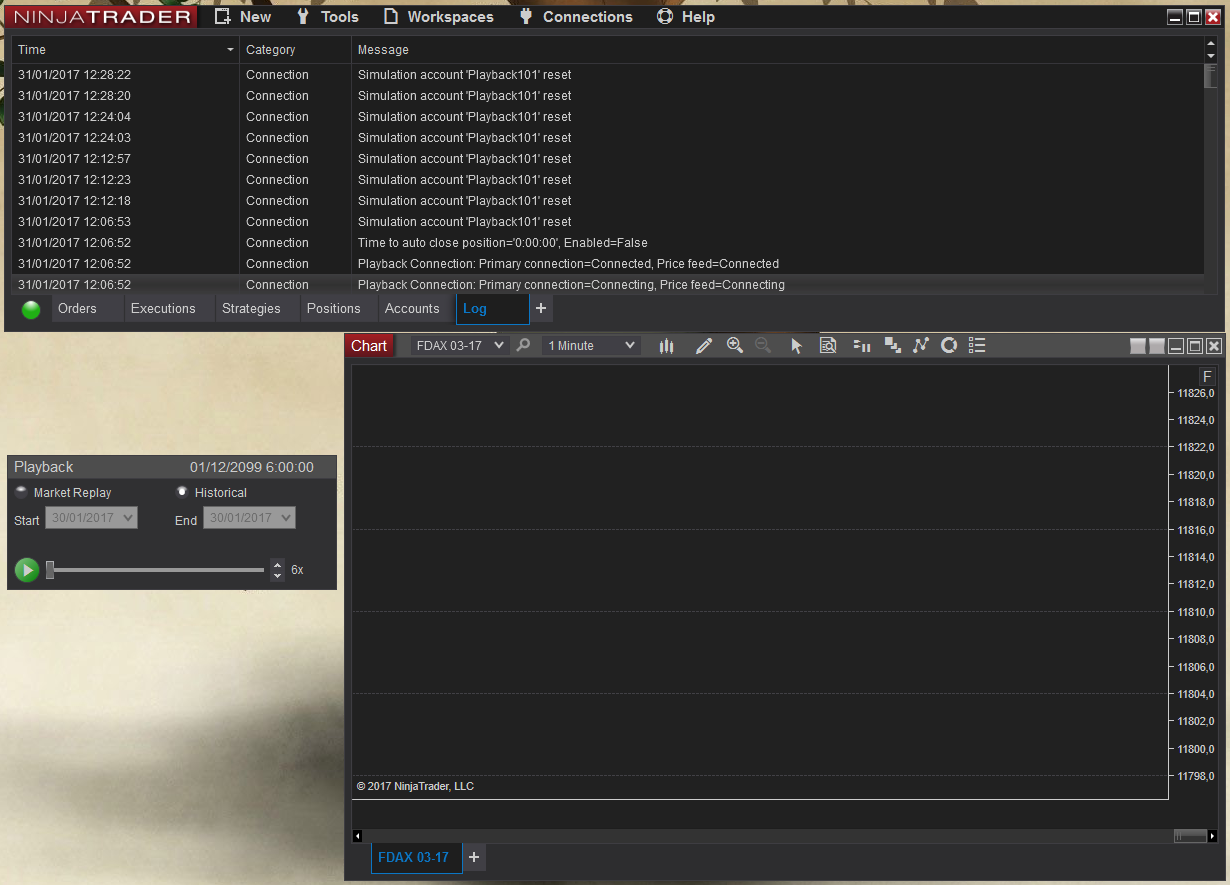Decrease playback speed with down arrow
This screenshot has height=885, width=1230.
pos(278,576)
